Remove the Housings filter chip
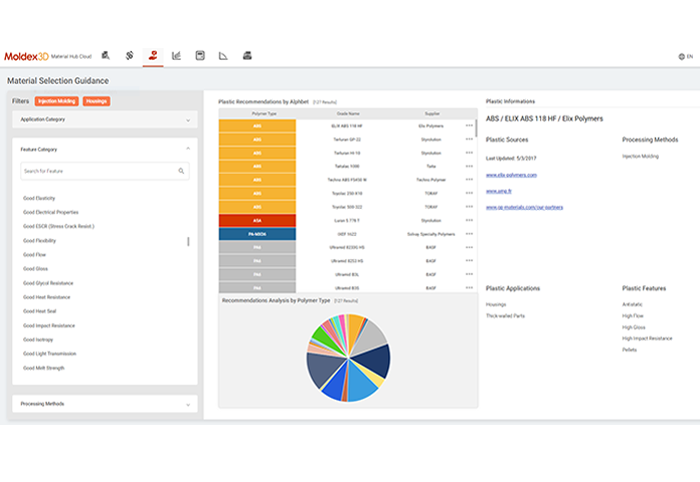 point(96,101)
